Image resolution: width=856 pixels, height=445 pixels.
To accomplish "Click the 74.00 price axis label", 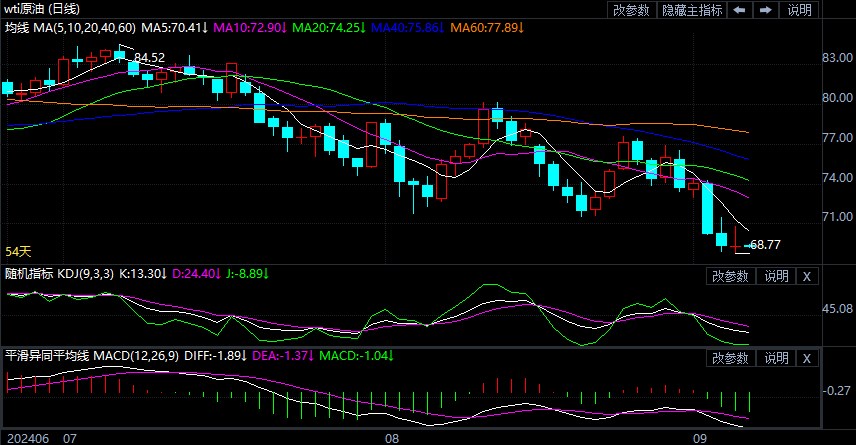I will tap(837, 177).
